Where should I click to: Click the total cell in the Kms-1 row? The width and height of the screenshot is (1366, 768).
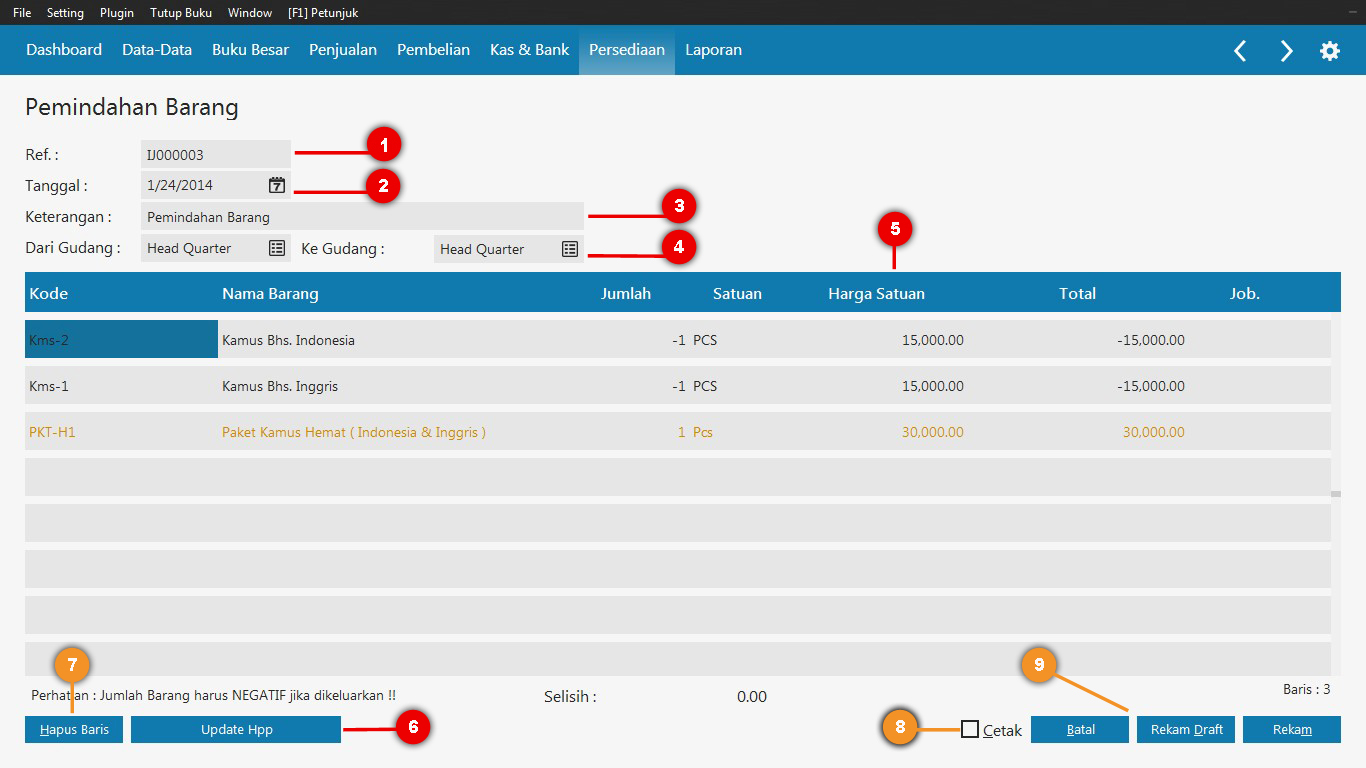(x=1151, y=386)
